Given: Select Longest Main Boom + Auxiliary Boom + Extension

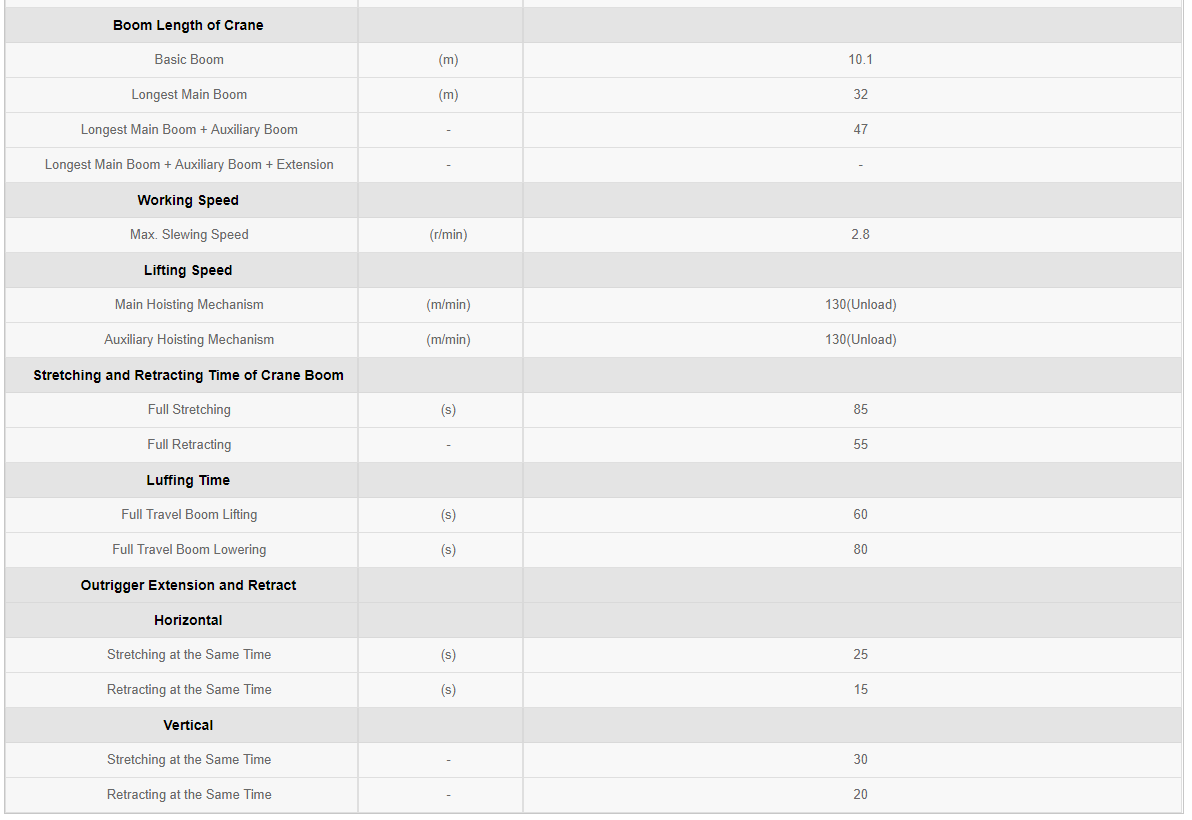Looking at the screenshot, I should tap(189, 164).
